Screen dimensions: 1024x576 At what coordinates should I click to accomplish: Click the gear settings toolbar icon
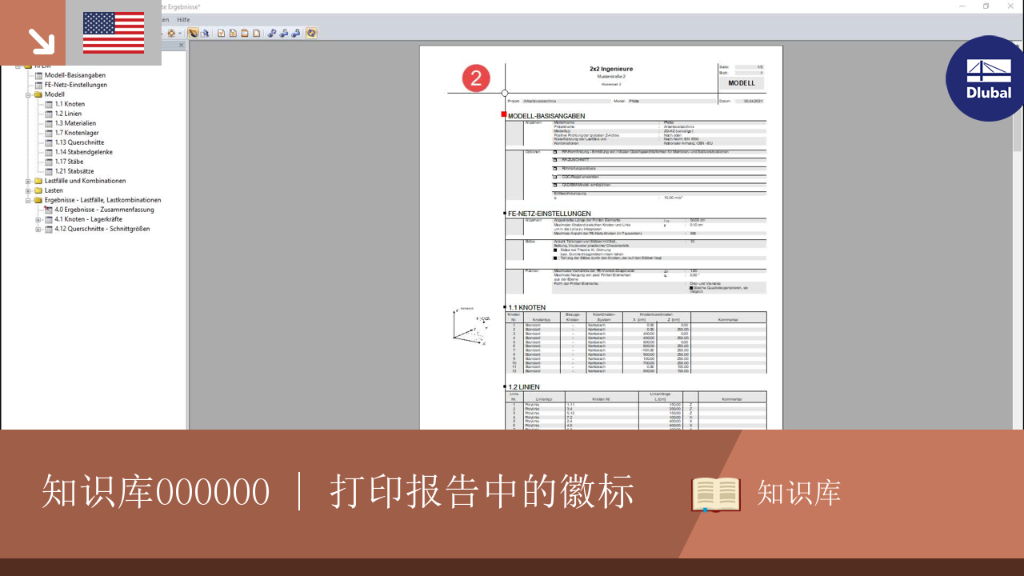click(171, 33)
